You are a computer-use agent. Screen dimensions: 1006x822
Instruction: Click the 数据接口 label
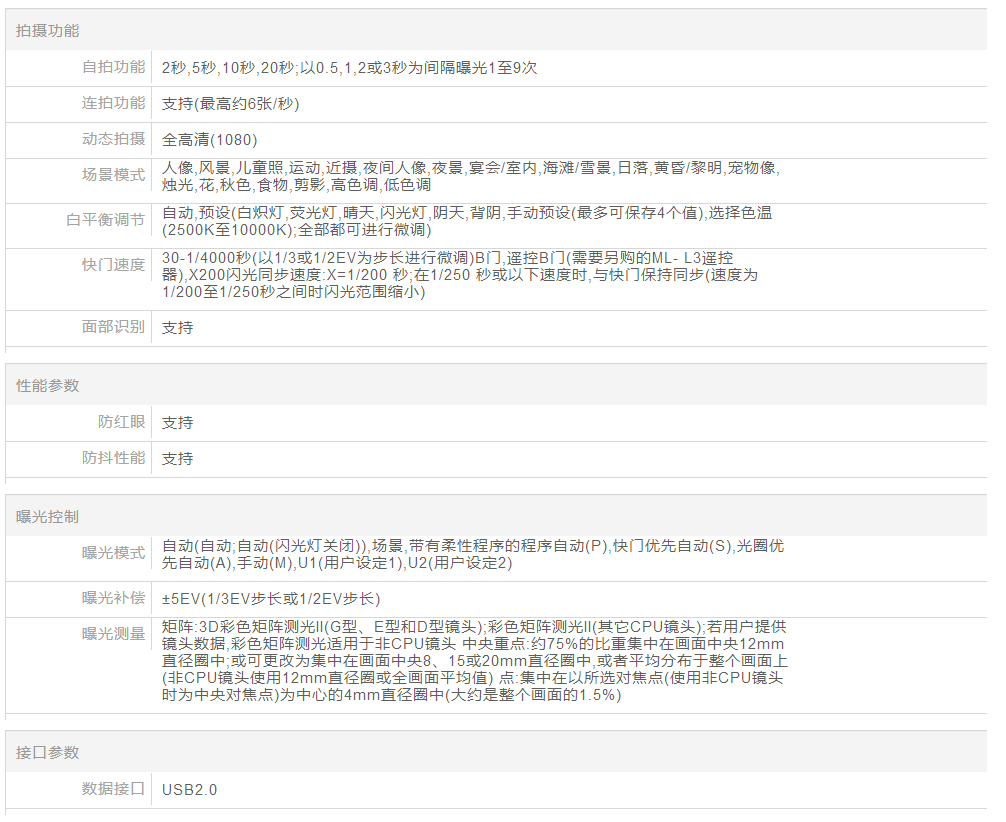point(113,789)
